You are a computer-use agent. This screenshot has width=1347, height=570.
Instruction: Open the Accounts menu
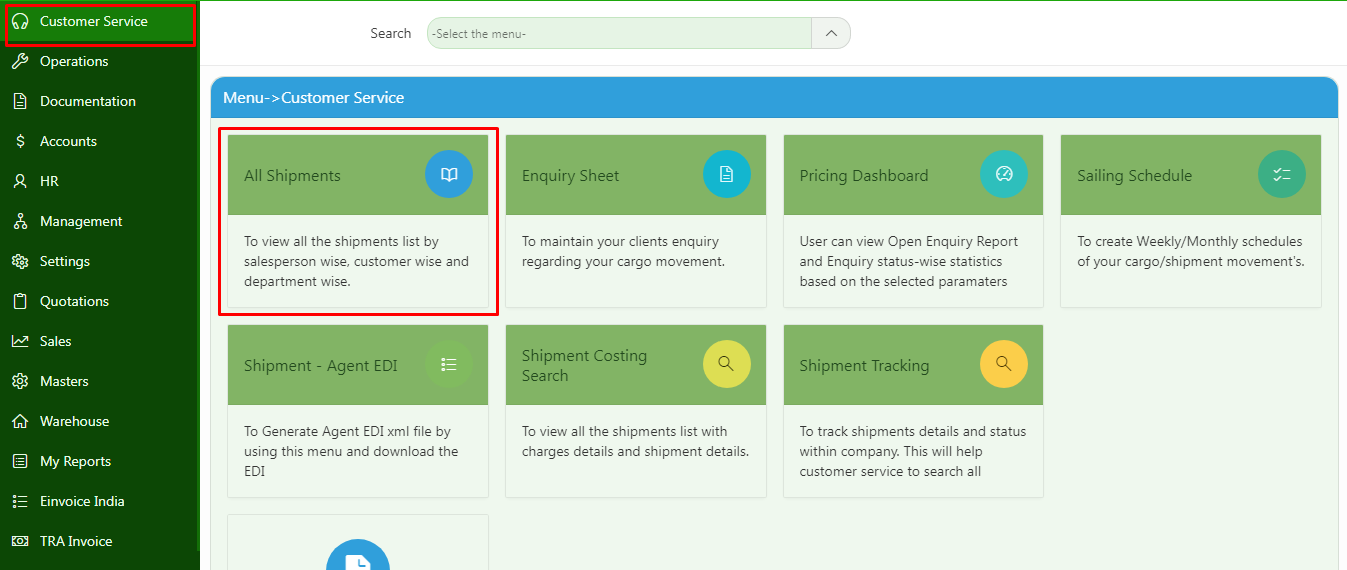(100, 141)
